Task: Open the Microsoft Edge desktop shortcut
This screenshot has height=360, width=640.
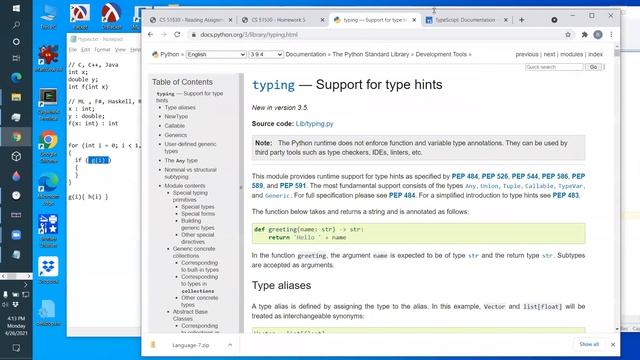Action: point(49,190)
